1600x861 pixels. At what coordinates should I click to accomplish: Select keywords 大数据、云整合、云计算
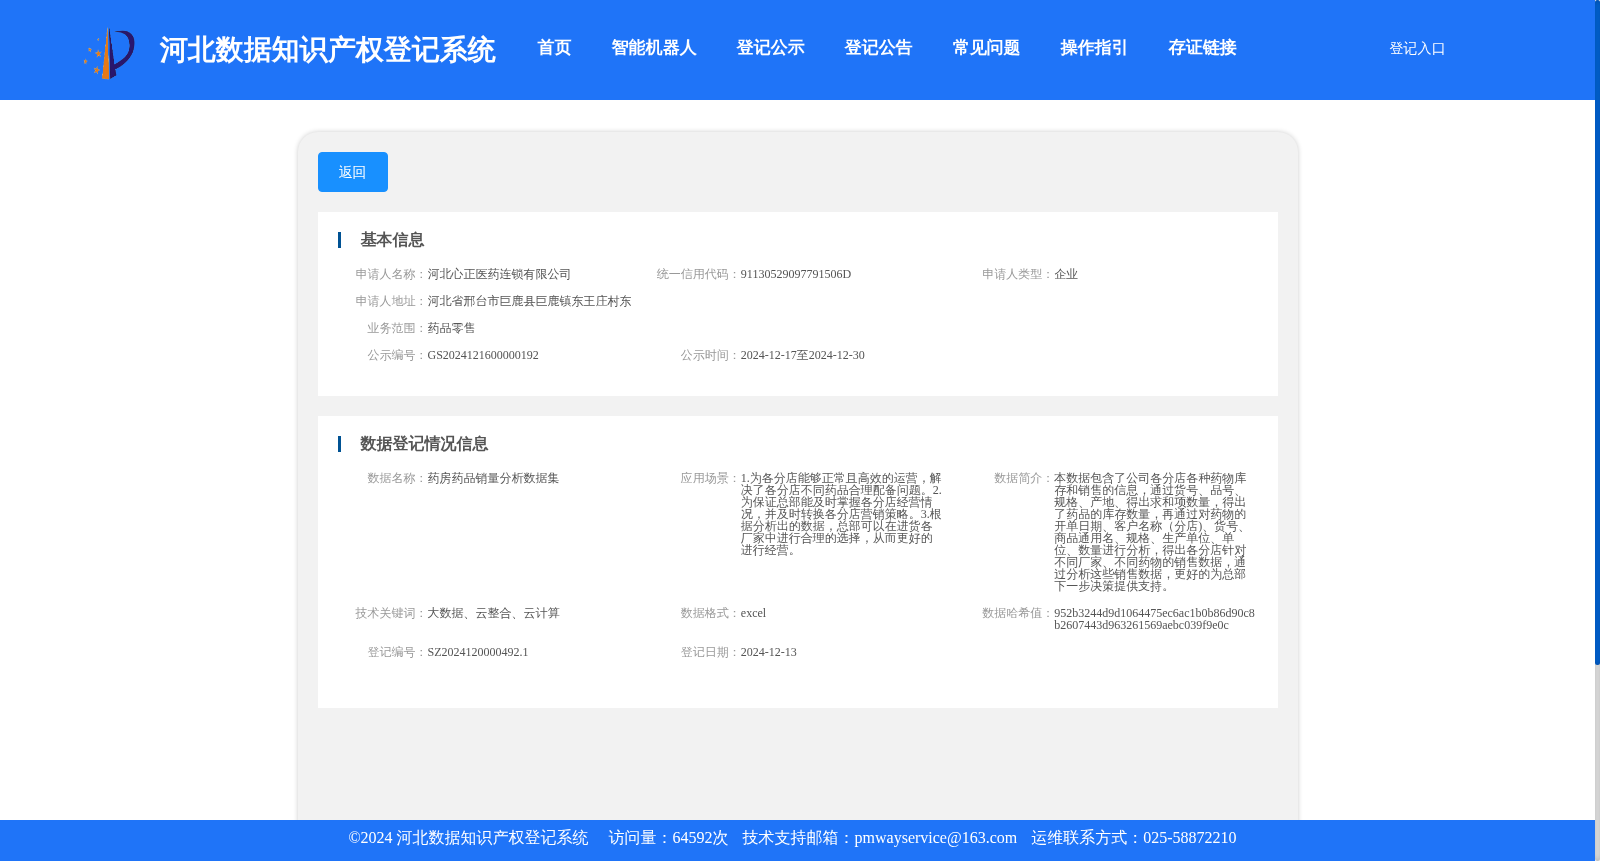(x=493, y=613)
